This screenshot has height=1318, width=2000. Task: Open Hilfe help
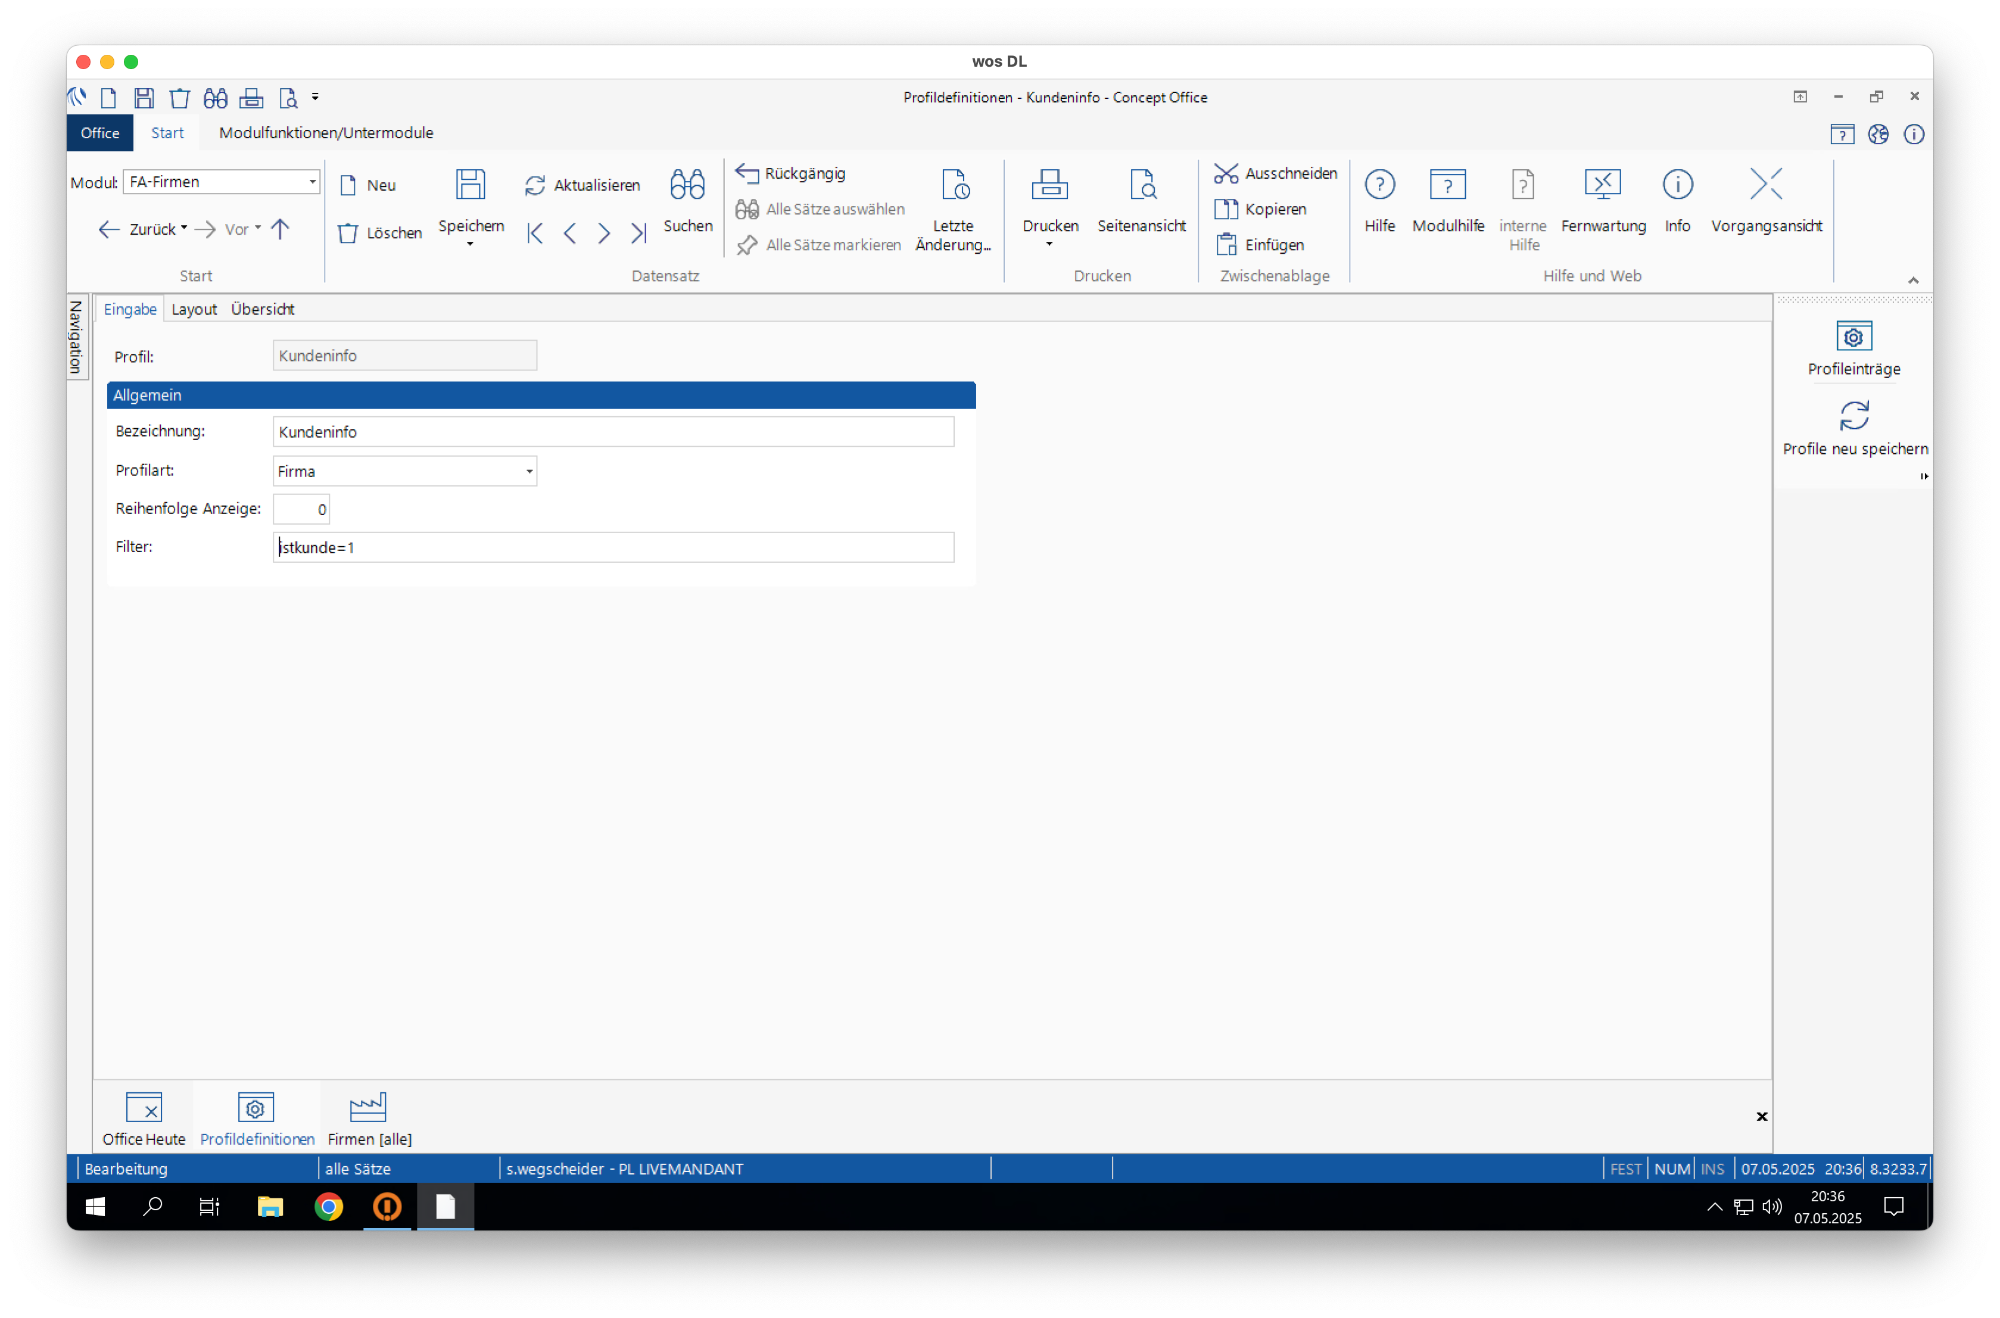pos(1380,200)
